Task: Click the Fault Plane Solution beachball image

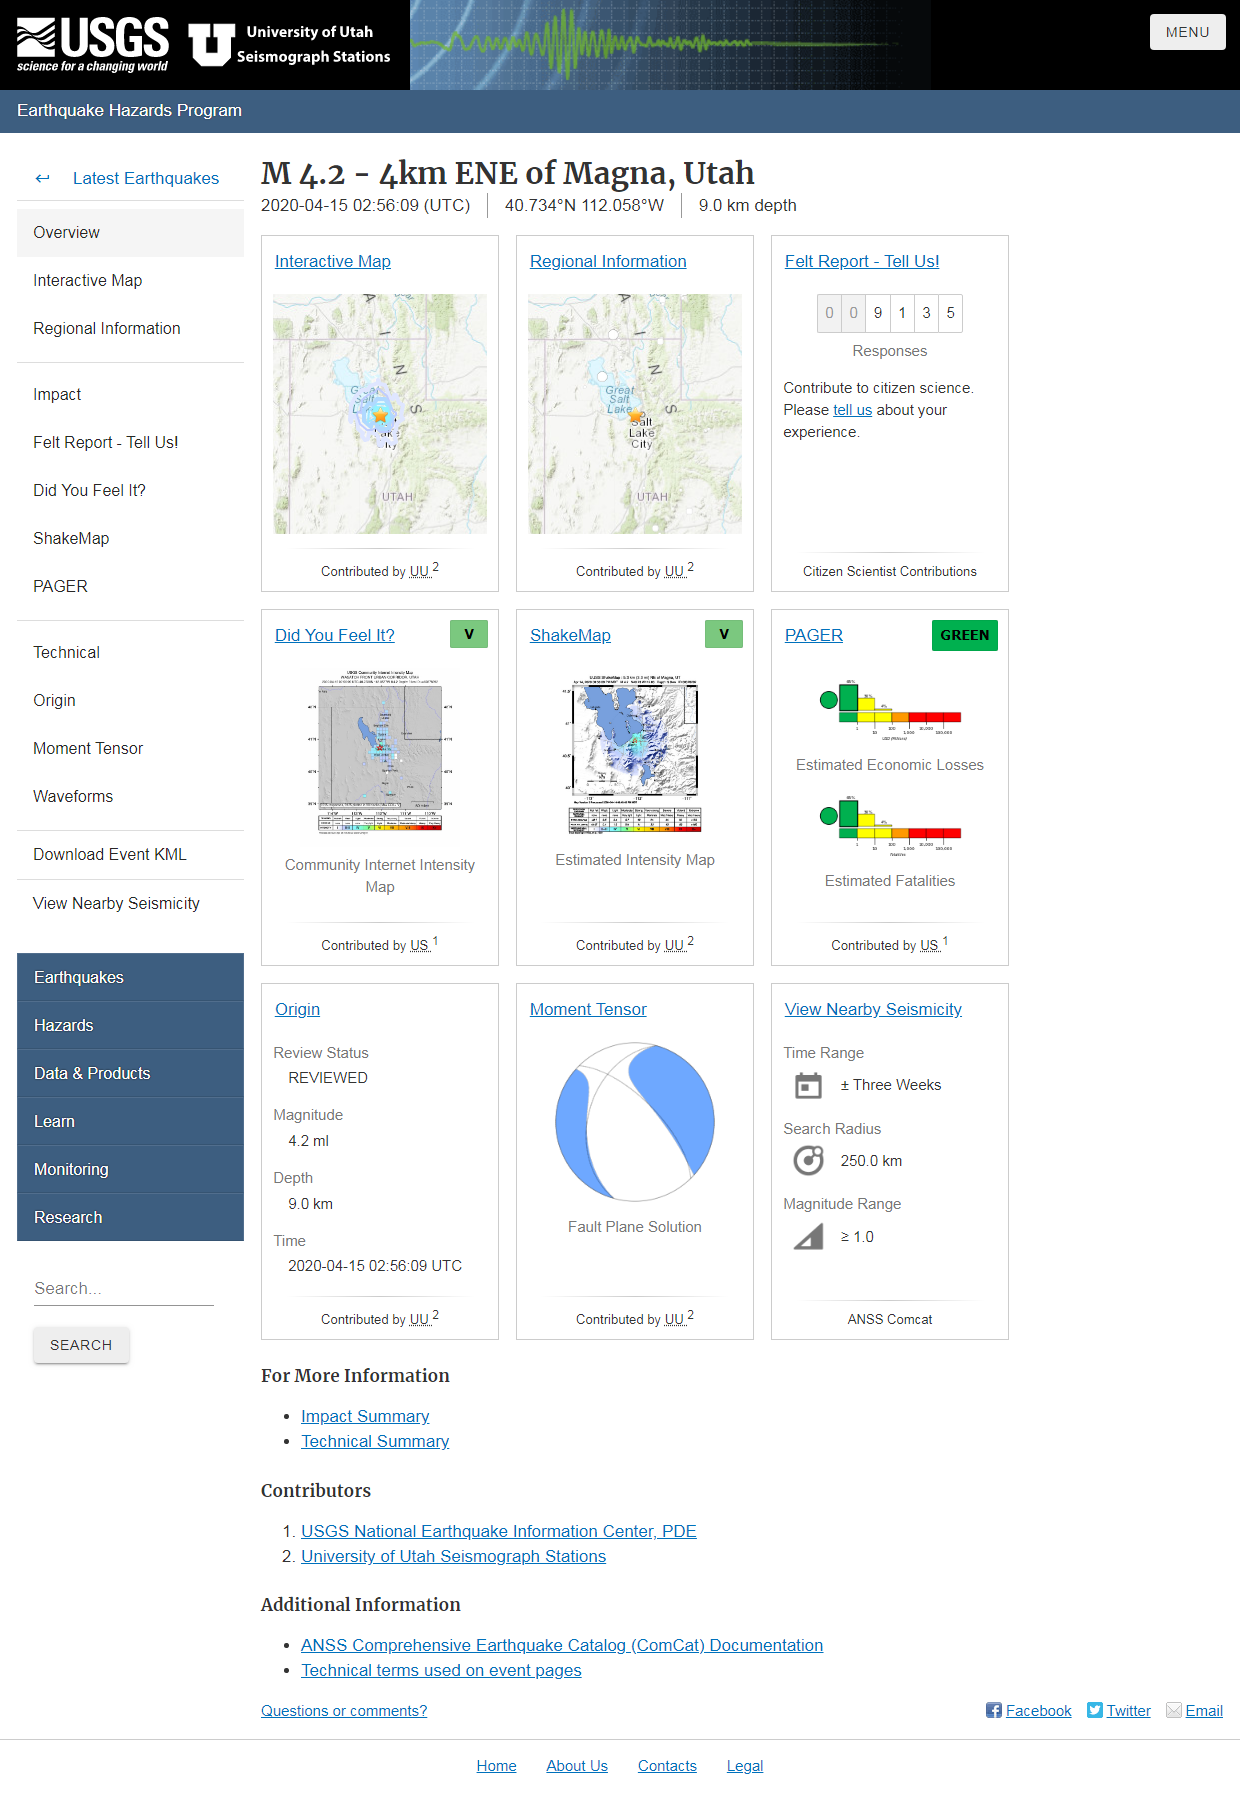Action: (635, 1122)
